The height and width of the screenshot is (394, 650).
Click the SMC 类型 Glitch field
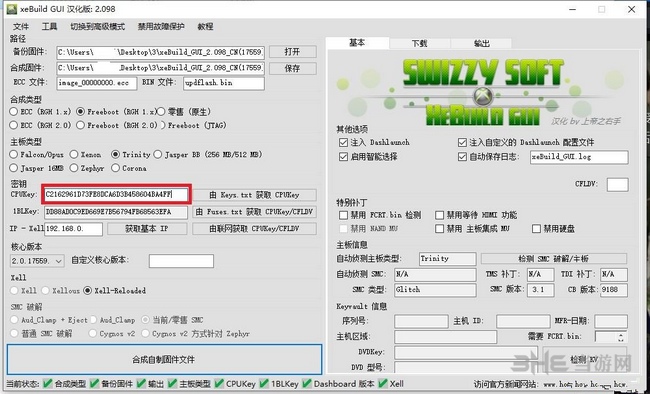pos(435,289)
